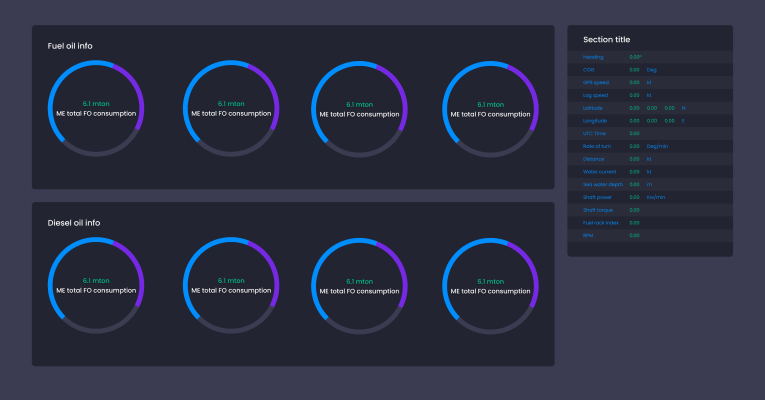Select the fourth Diesel oil consumption gauge
The image size is (765, 400).
pos(490,285)
